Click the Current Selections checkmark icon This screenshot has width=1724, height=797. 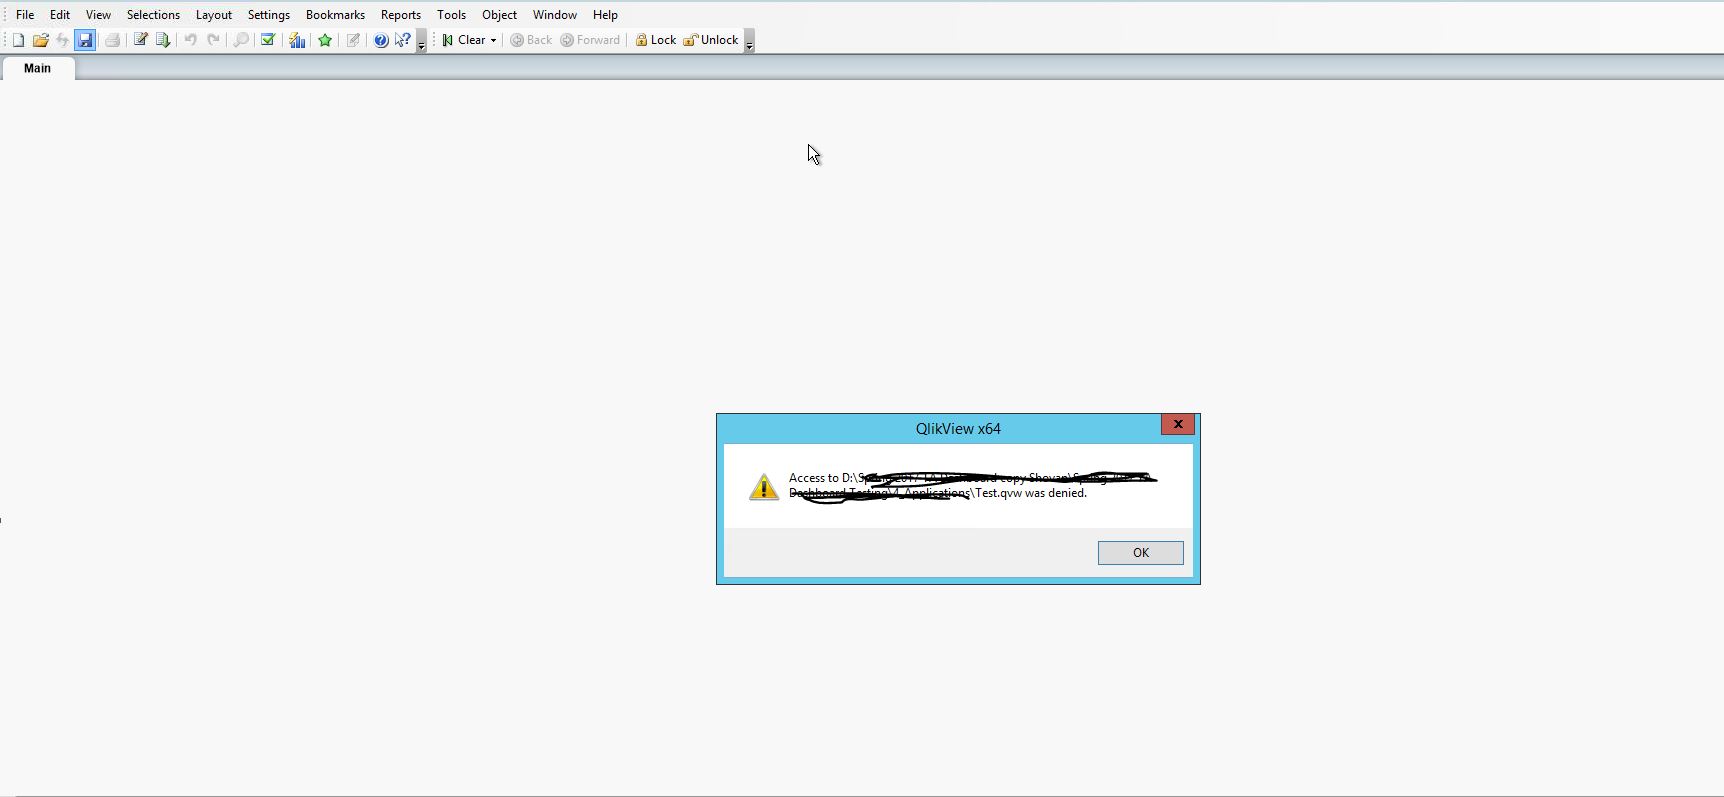(x=268, y=40)
